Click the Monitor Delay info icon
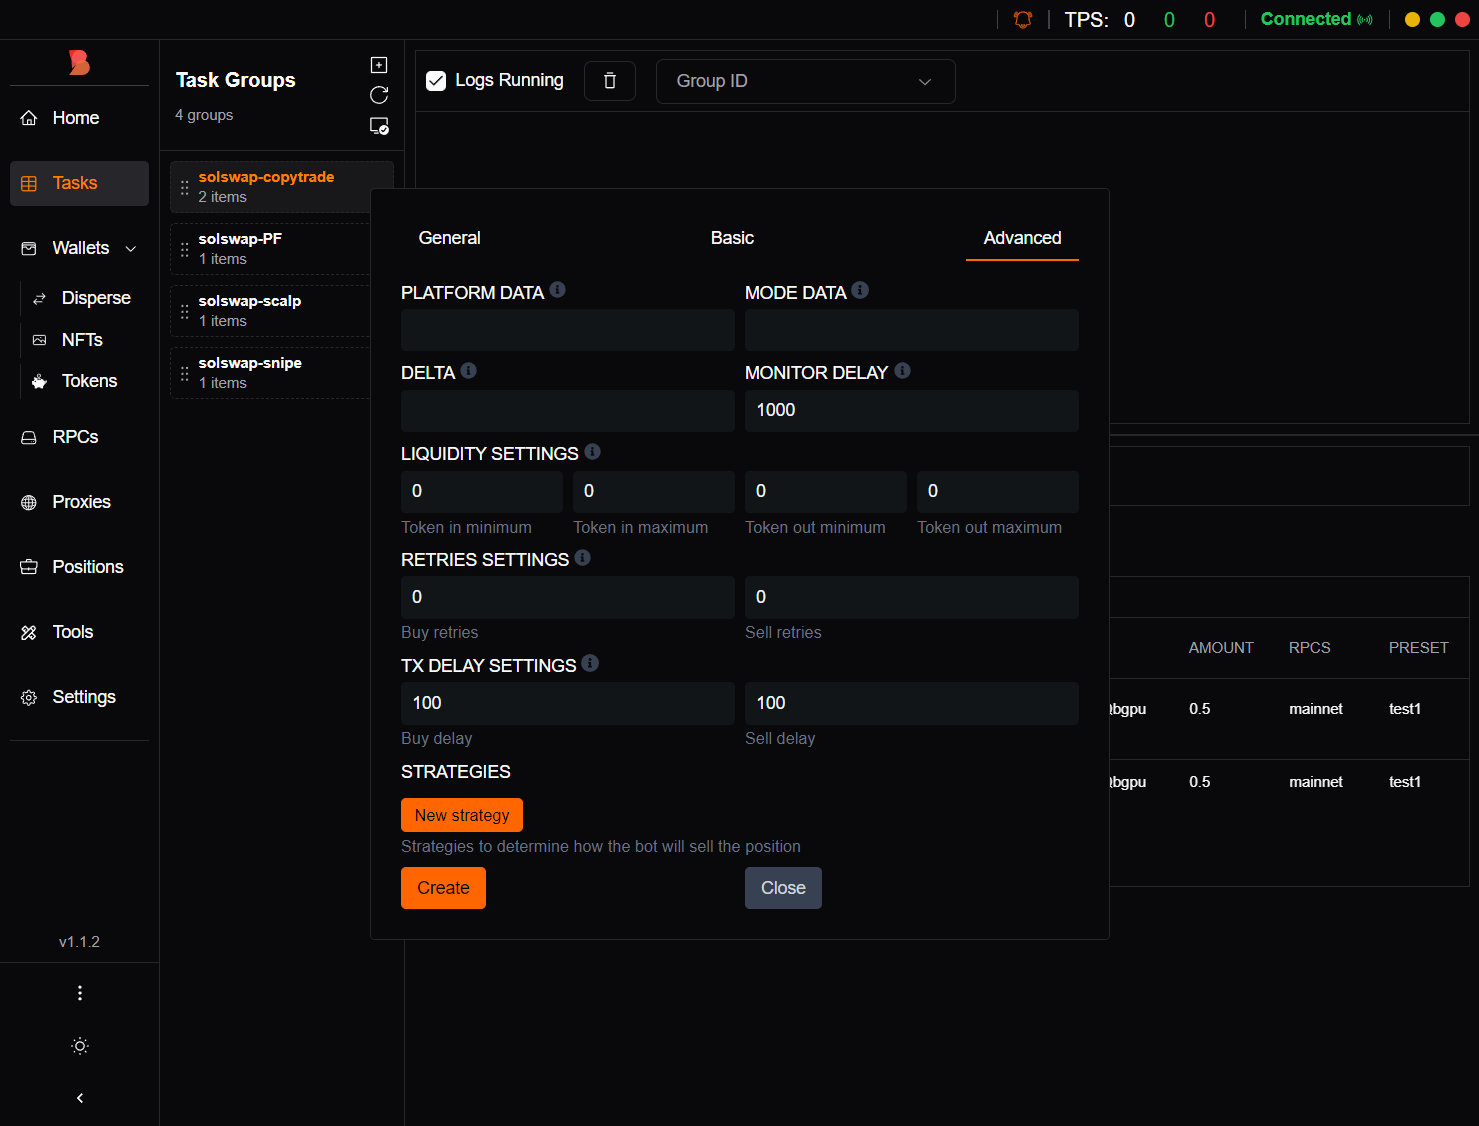1479x1126 pixels. tap(902, 371)
